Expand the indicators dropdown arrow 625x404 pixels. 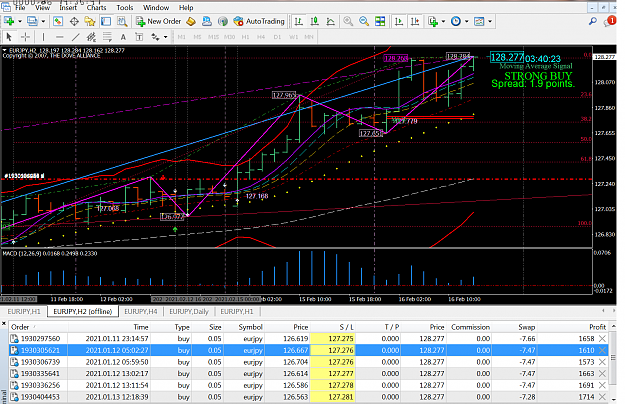pyautogui.click(x=443, y=21)
